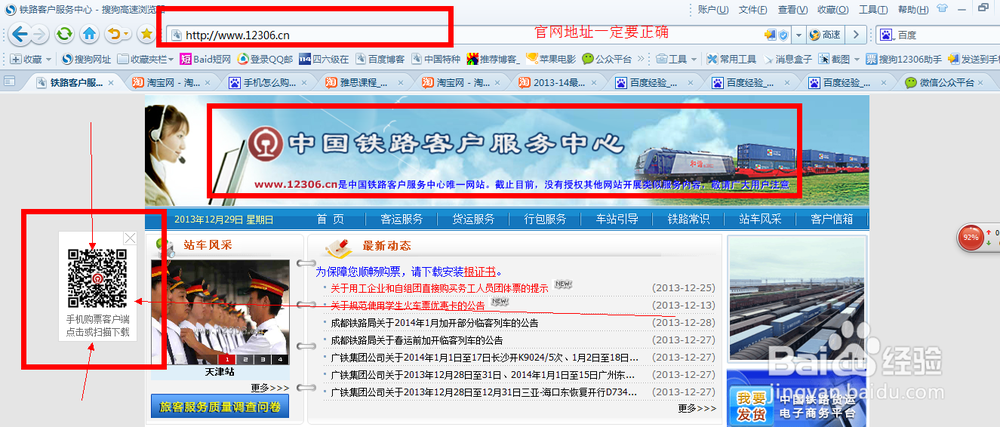This screenshot has width=1000, height=427.
Task: Switch to the 2013-14最 tab
Action: [557, 82]
